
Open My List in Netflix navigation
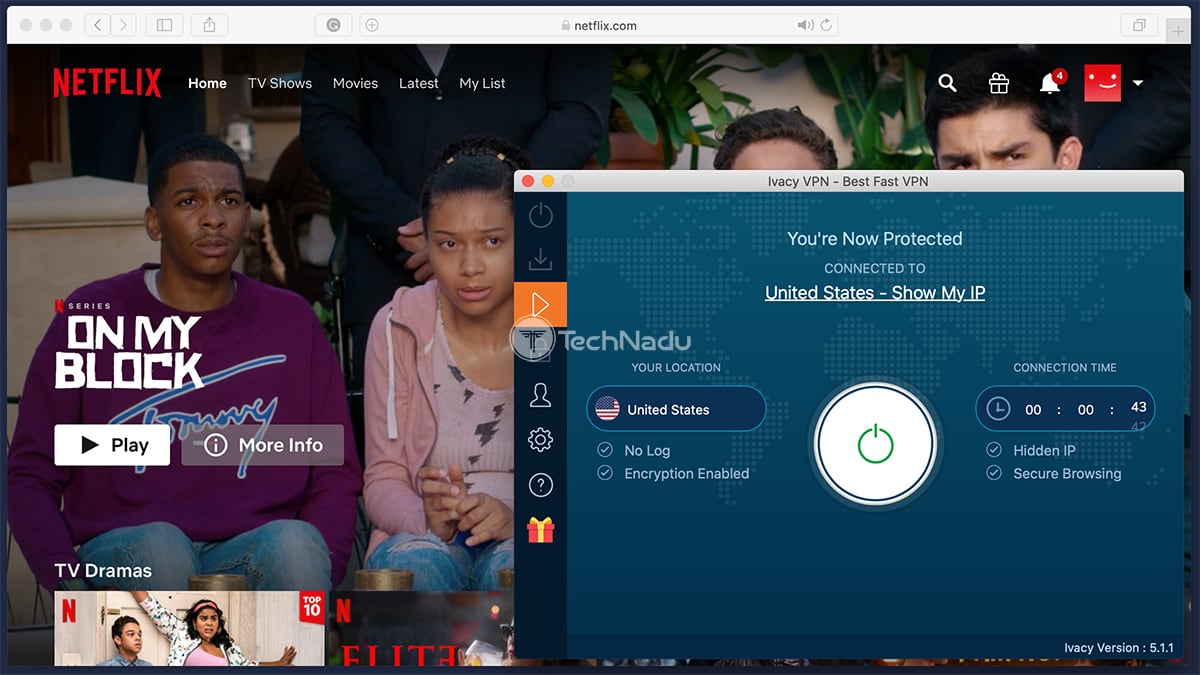tap(482, 83)
